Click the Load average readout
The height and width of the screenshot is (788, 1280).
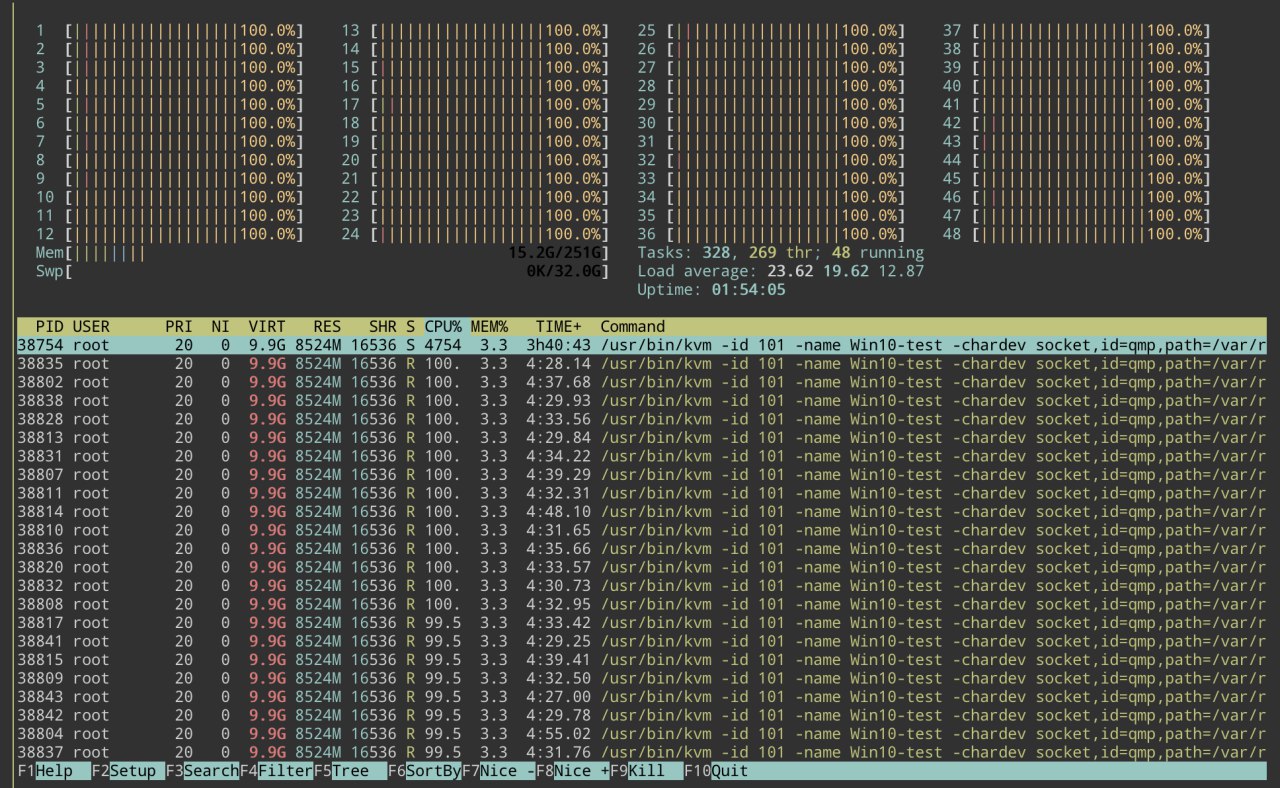pyautogui.click(x=781, y=271)
